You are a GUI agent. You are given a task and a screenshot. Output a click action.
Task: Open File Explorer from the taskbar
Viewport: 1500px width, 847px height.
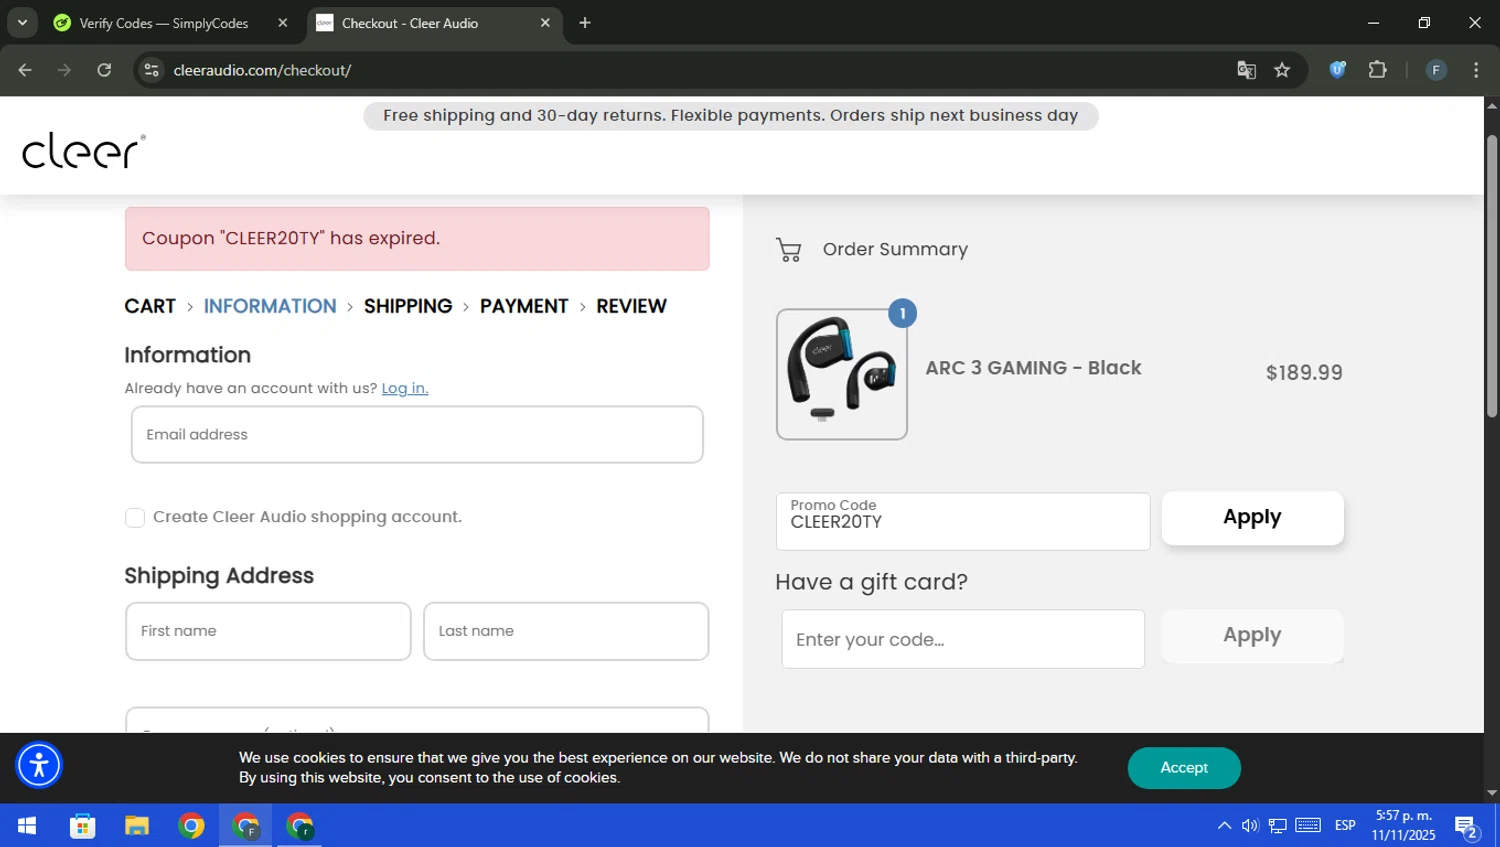(137, 826)
